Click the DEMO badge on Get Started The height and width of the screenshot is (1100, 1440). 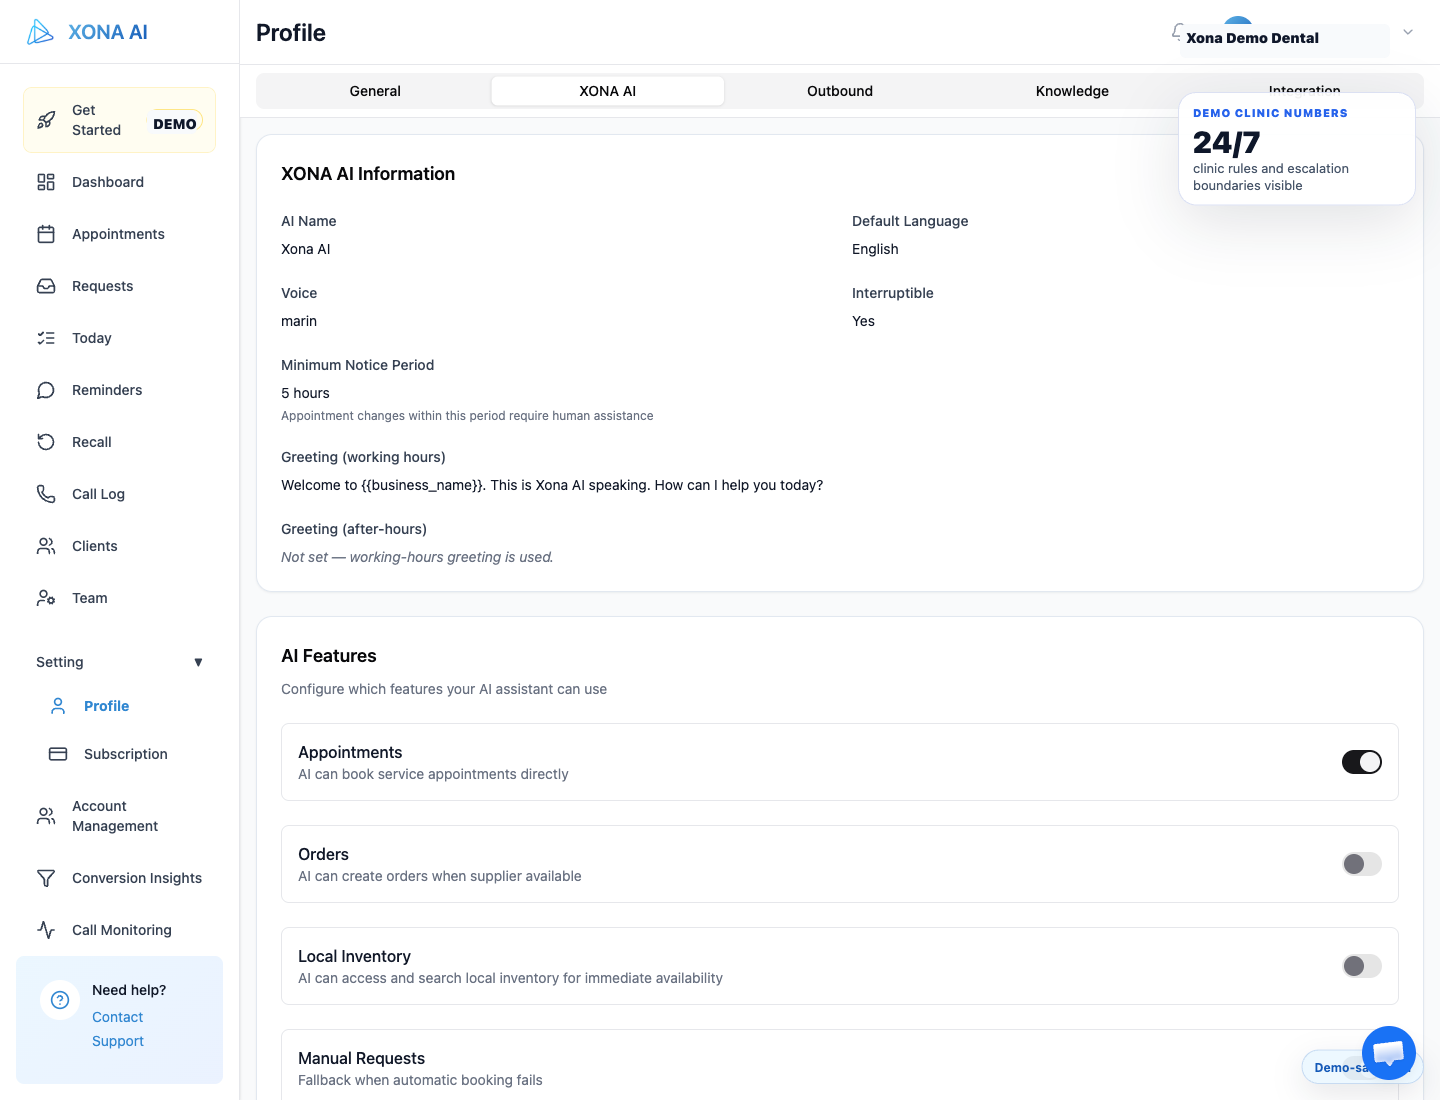pyautogui.click(x=175, y=124)
